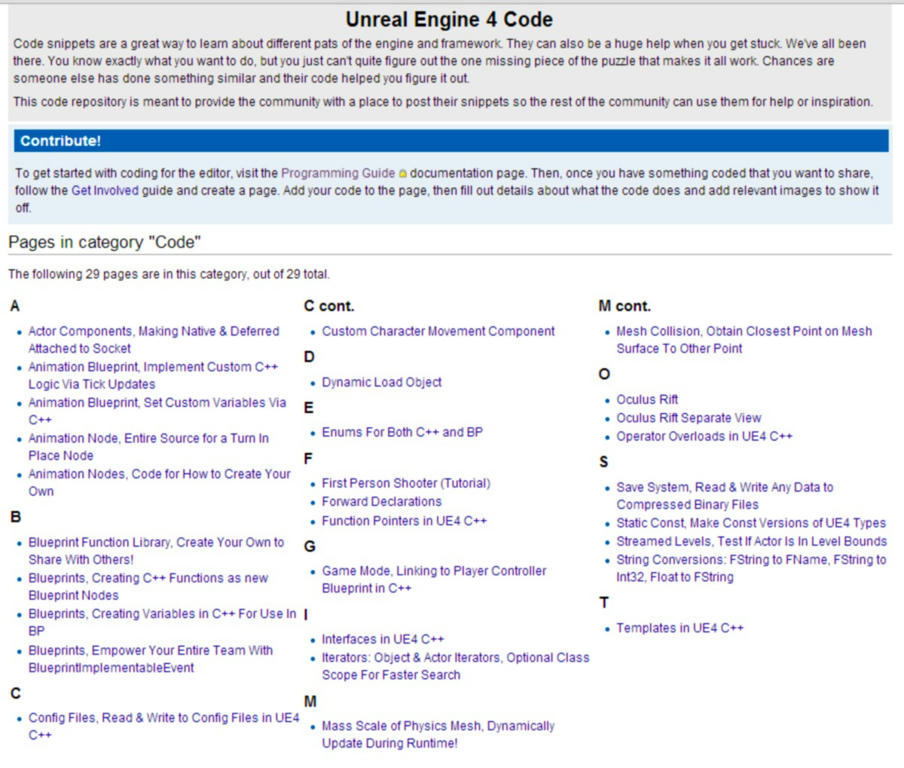Open Oculus Rift Separate View link

point(689,418)
